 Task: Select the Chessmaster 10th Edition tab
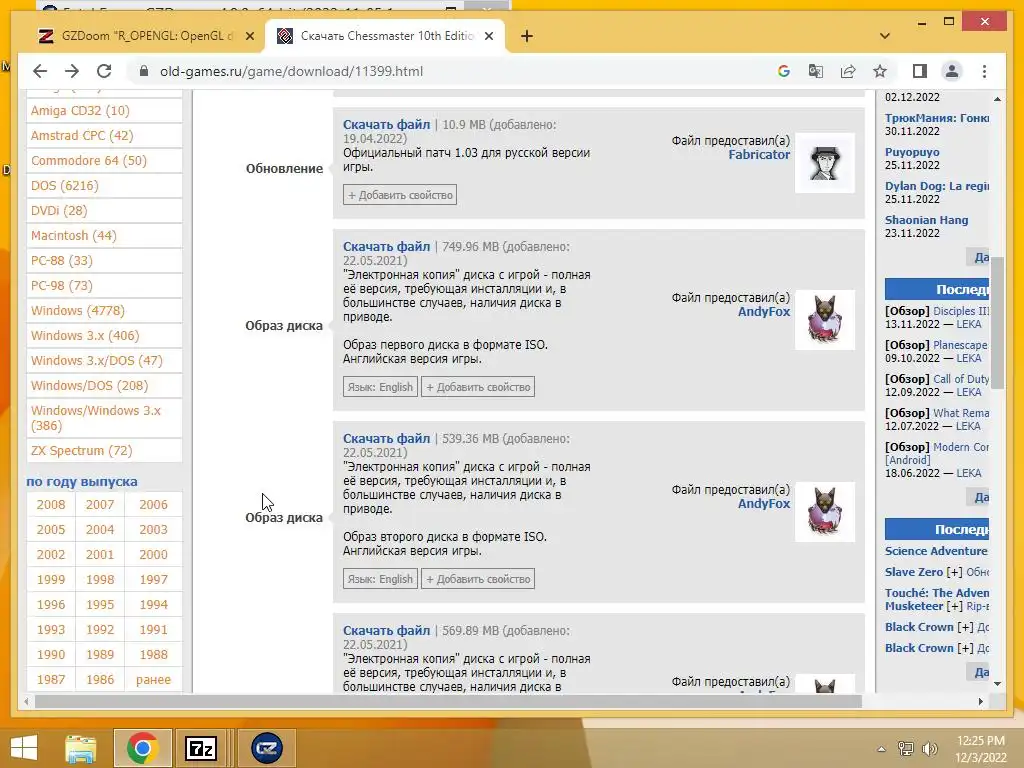coord(385,37)
